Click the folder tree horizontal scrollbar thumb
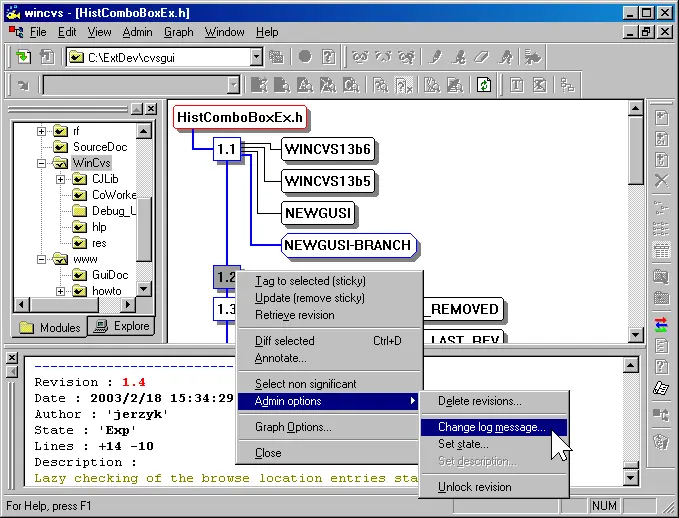Screen dimensions: 679x518 65,304
